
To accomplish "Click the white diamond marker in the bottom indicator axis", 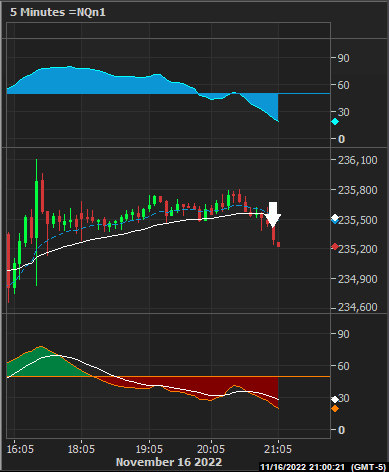I will click(x=335, y=399).
